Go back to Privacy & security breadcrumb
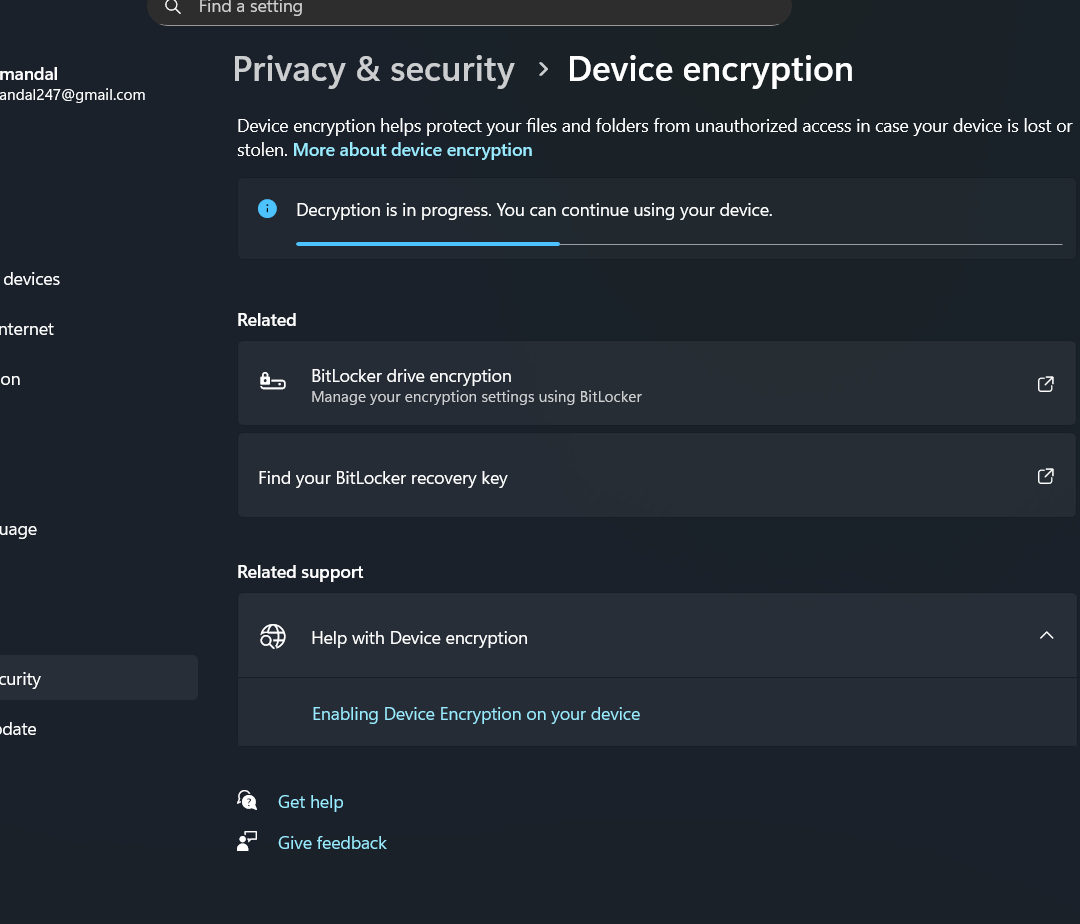The width and height of the screenshot is (1080, 924). point(373,69)
